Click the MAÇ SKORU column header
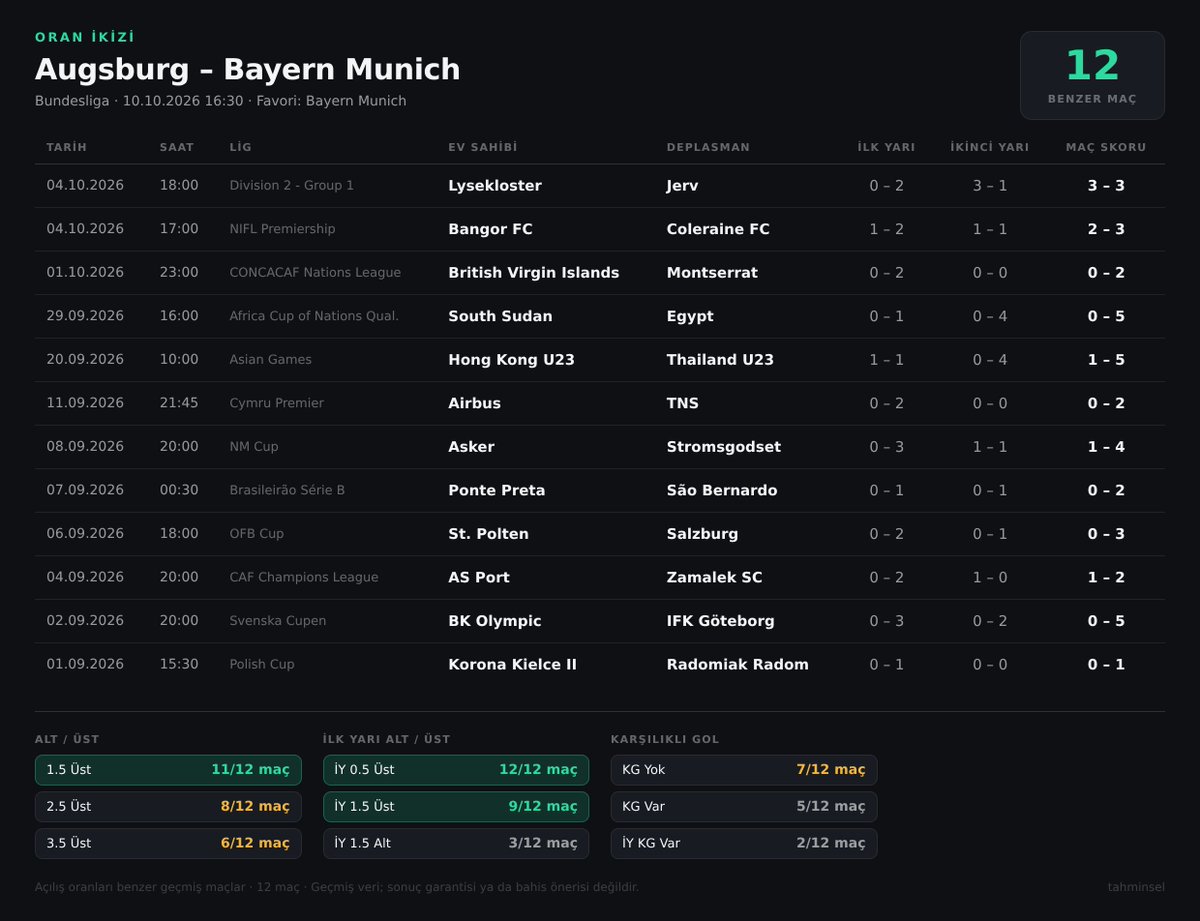 (x=1106, y=147)
